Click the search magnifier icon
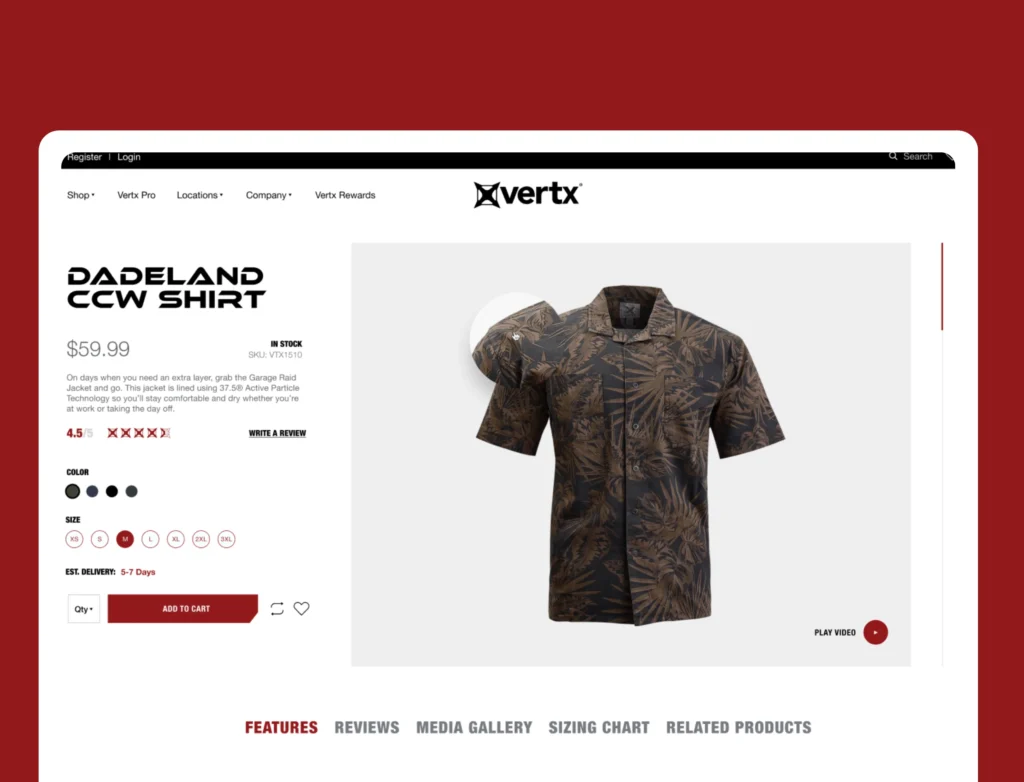 click(893, 156)
